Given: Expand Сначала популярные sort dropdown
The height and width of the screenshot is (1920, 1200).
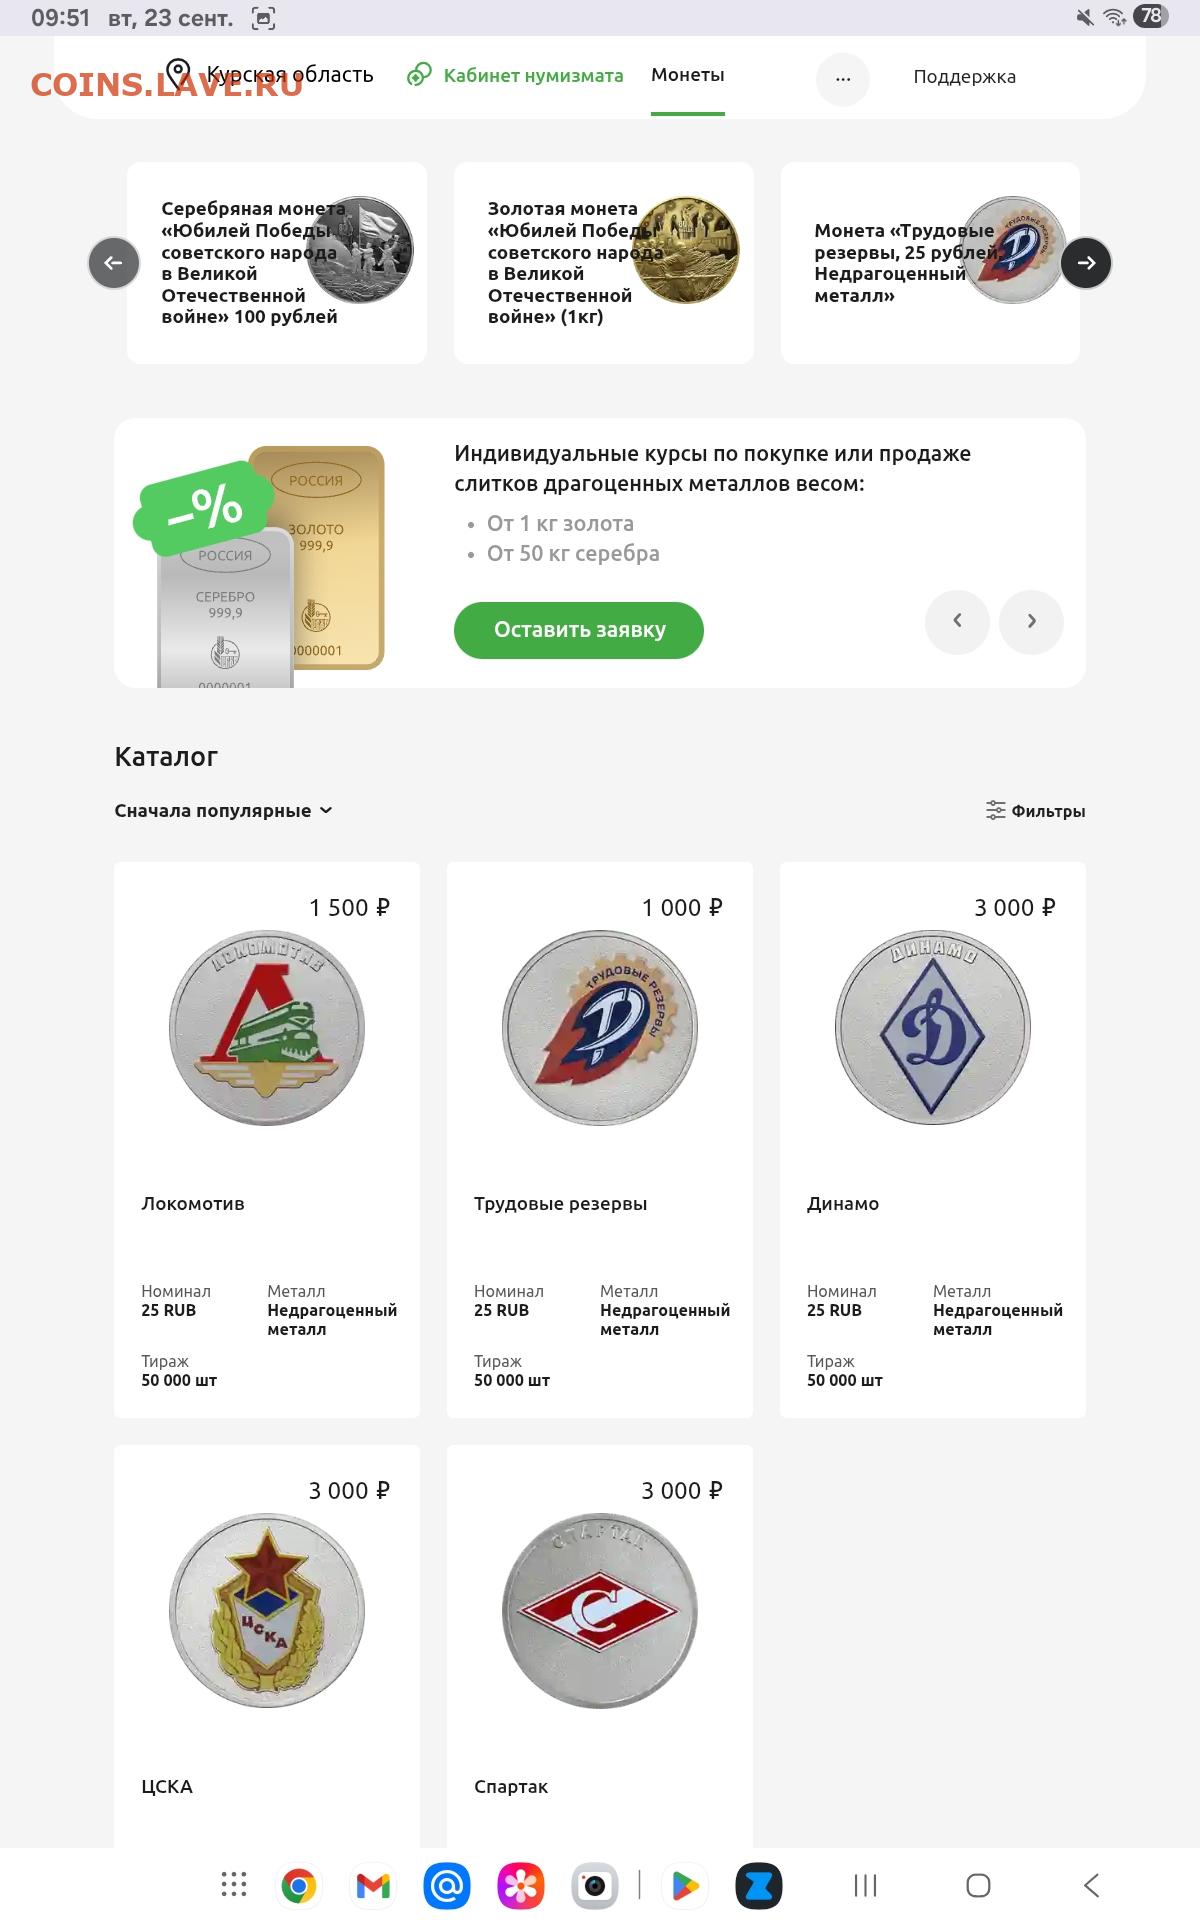Looking at the screenshot, I should point(223,811).
